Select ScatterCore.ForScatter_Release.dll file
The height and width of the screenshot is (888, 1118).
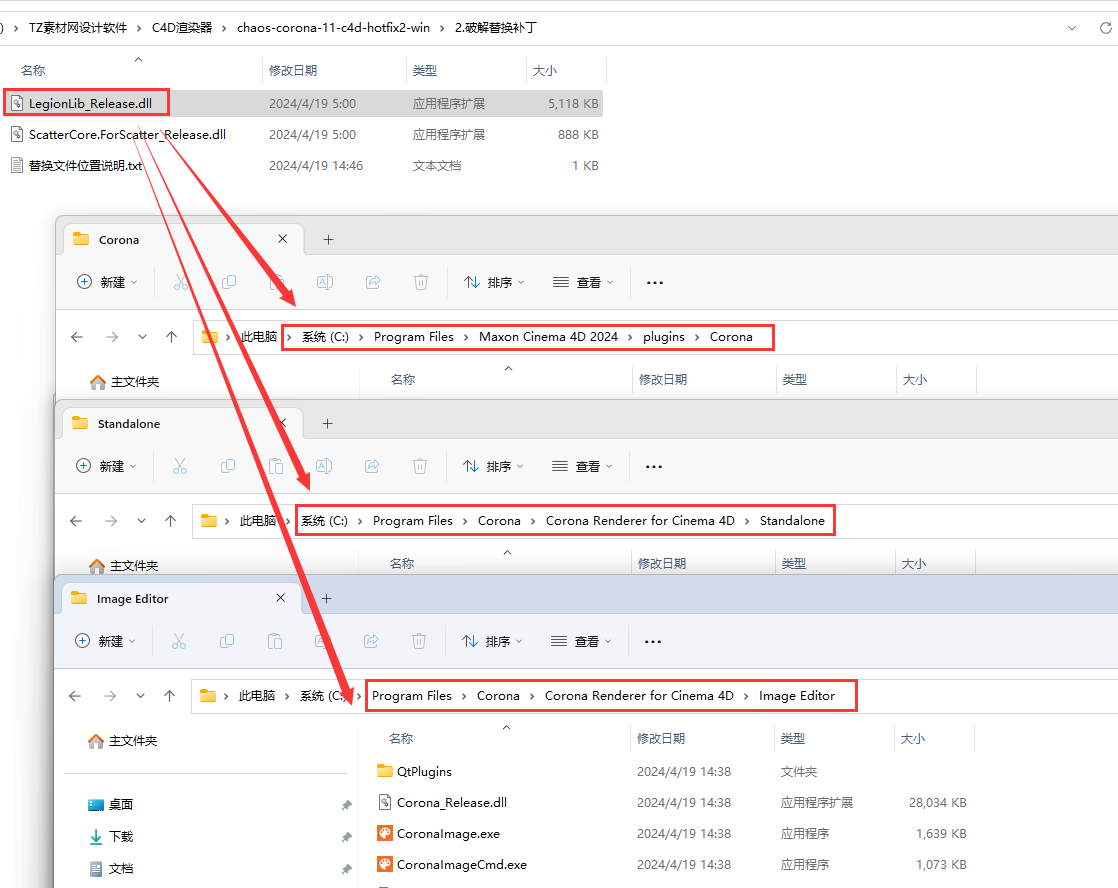coord(303,134)
